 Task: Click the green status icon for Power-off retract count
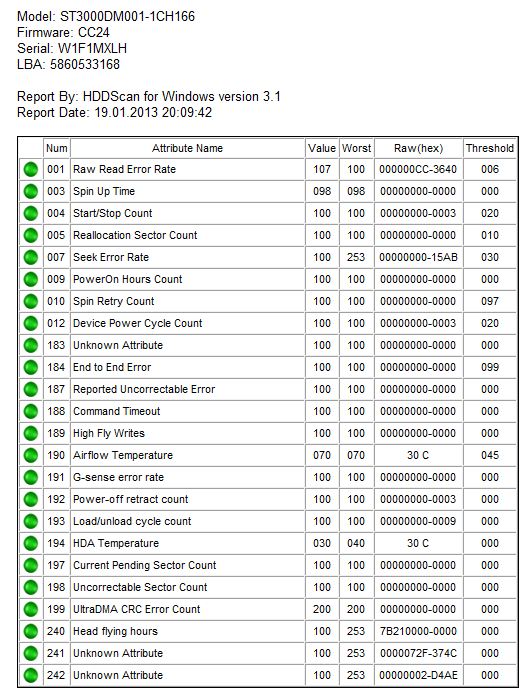coord(31,500)
